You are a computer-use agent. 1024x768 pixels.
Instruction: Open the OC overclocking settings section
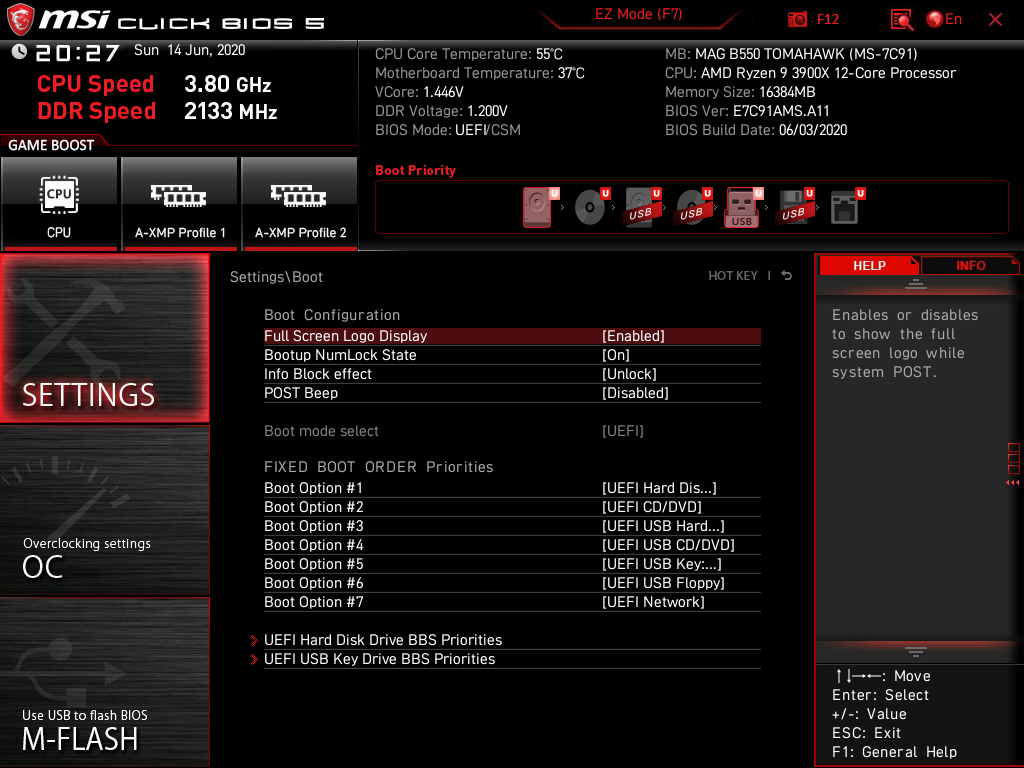104,511
